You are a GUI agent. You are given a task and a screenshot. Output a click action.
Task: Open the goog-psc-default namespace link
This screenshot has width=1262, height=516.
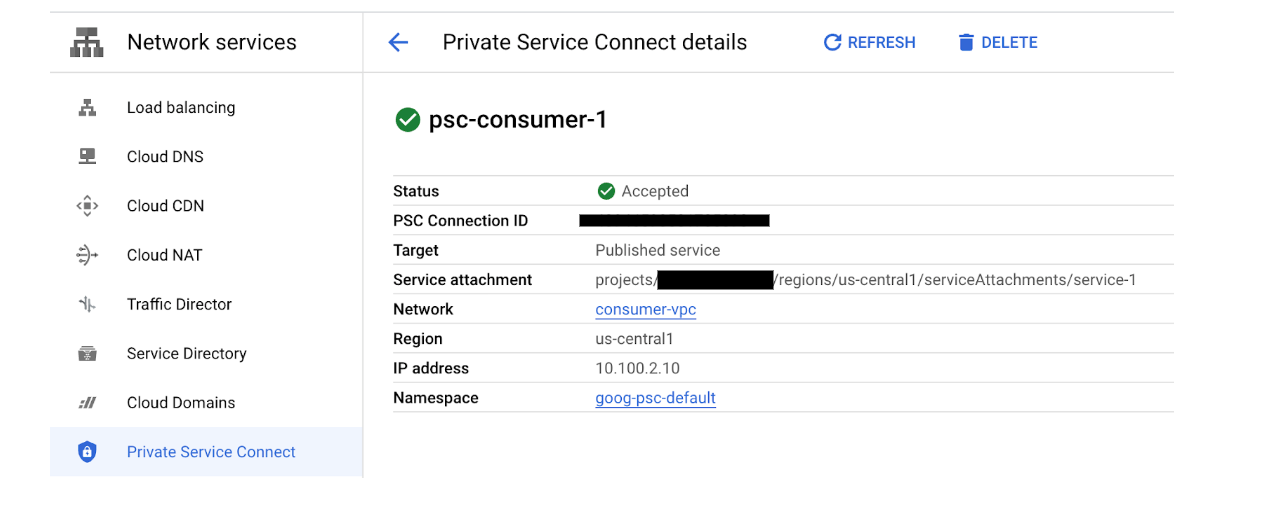pyautogui.click(x=655, y=398)
